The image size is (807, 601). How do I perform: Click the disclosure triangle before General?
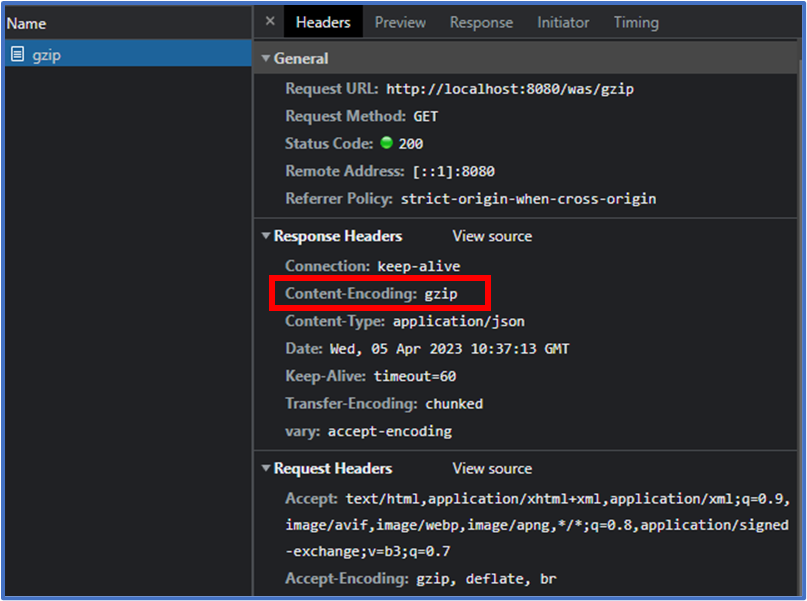(264, 58)
